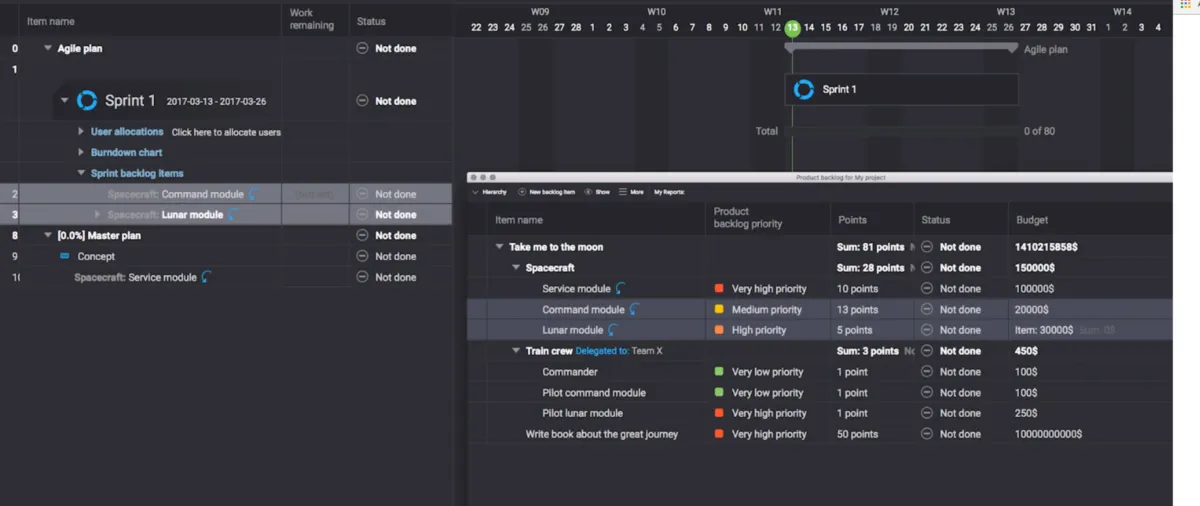Image resolution: width=1200 pixels, height=506 pixels.
Task: Click link arrow next to backlog Service module
Action: click(x=621, y=288)
